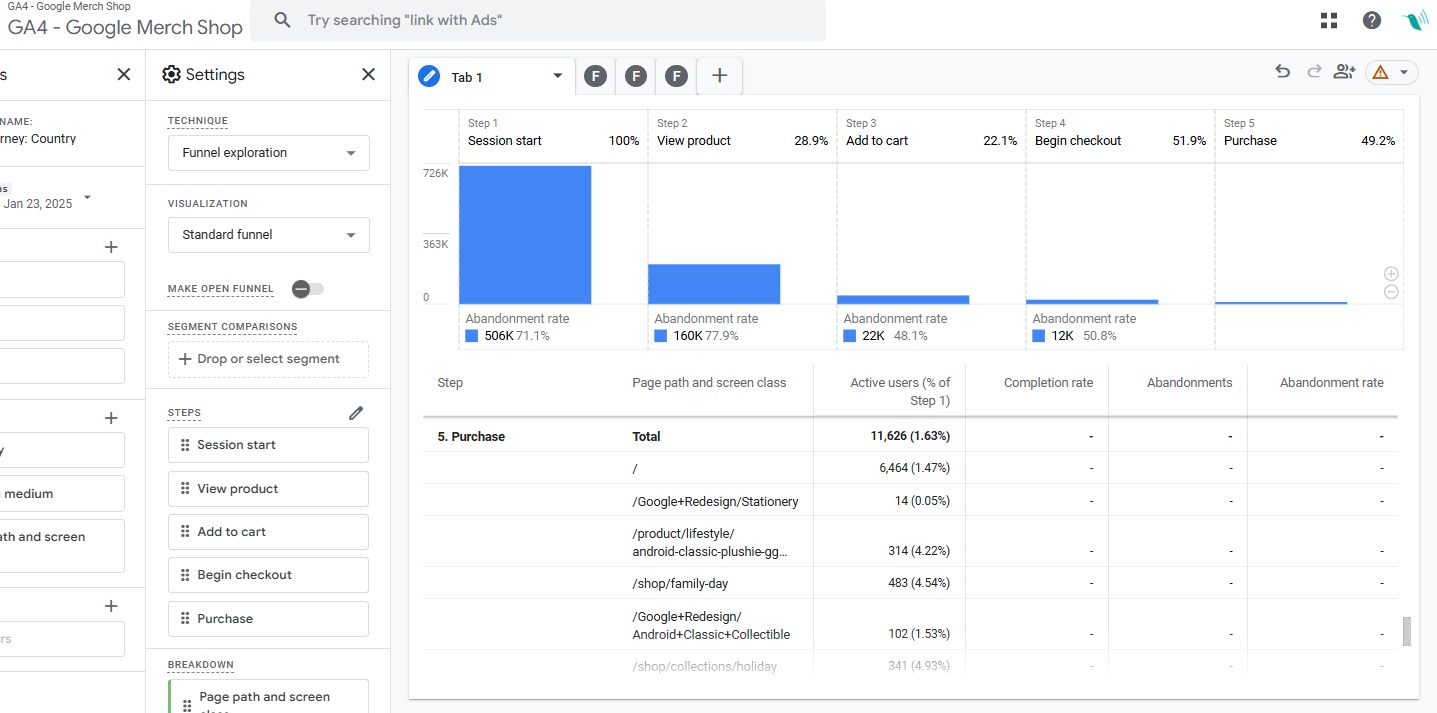
Task: Open the Visualization dropdown
Action: click(x=269, y=235)
